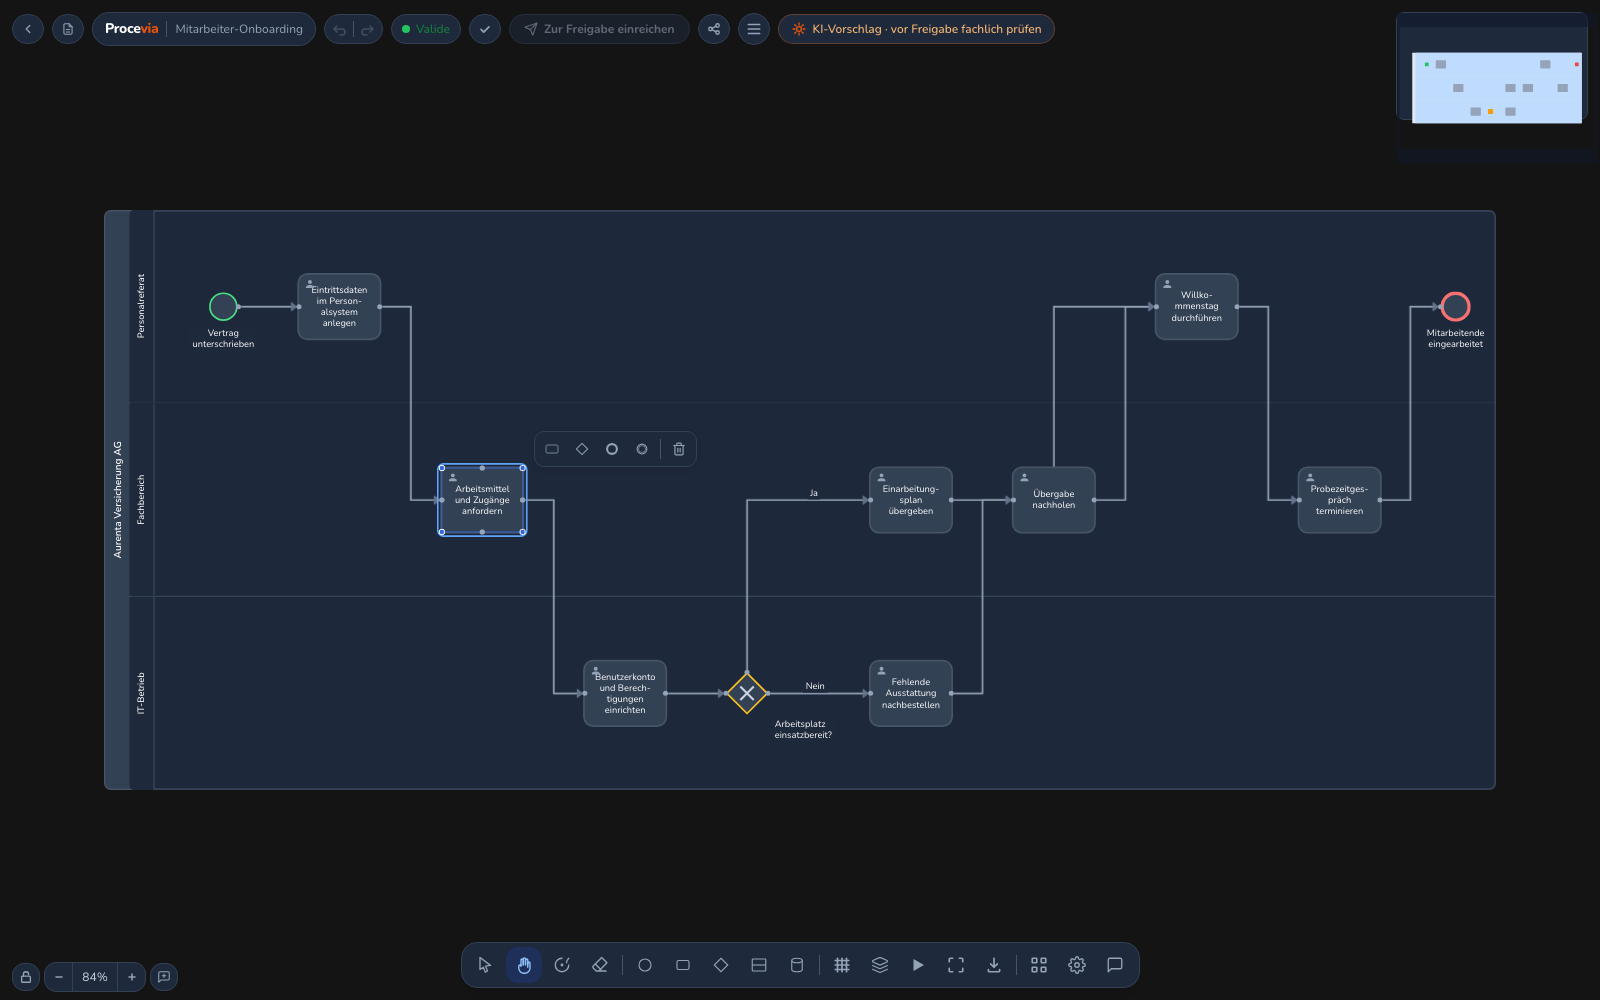
Task: Select task Einarbeitungsplan übergeben
Action: pos(911,500)
